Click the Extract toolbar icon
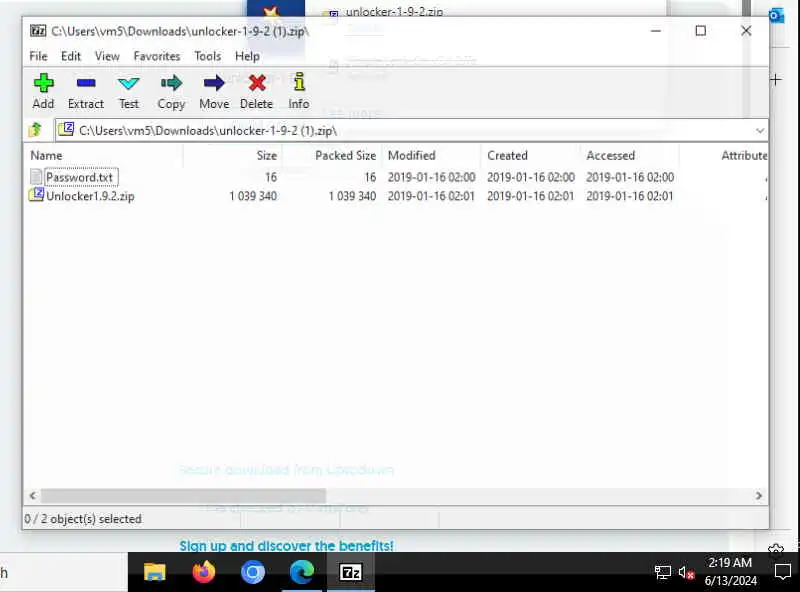 86,83
